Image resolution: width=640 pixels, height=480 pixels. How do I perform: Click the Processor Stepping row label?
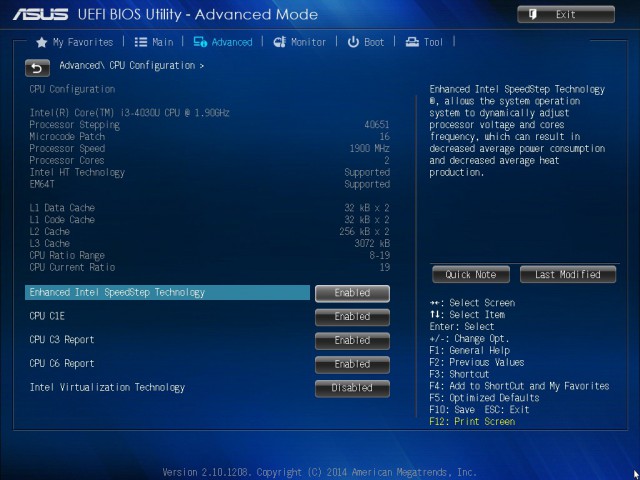click(75, 125)
